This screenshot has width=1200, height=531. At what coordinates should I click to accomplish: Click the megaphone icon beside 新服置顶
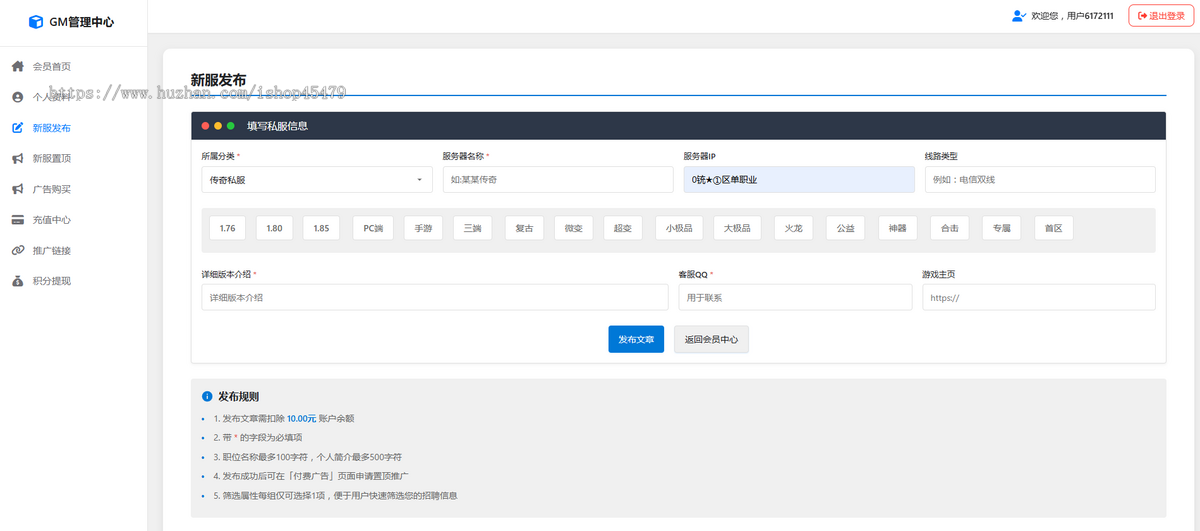(17, 158)
